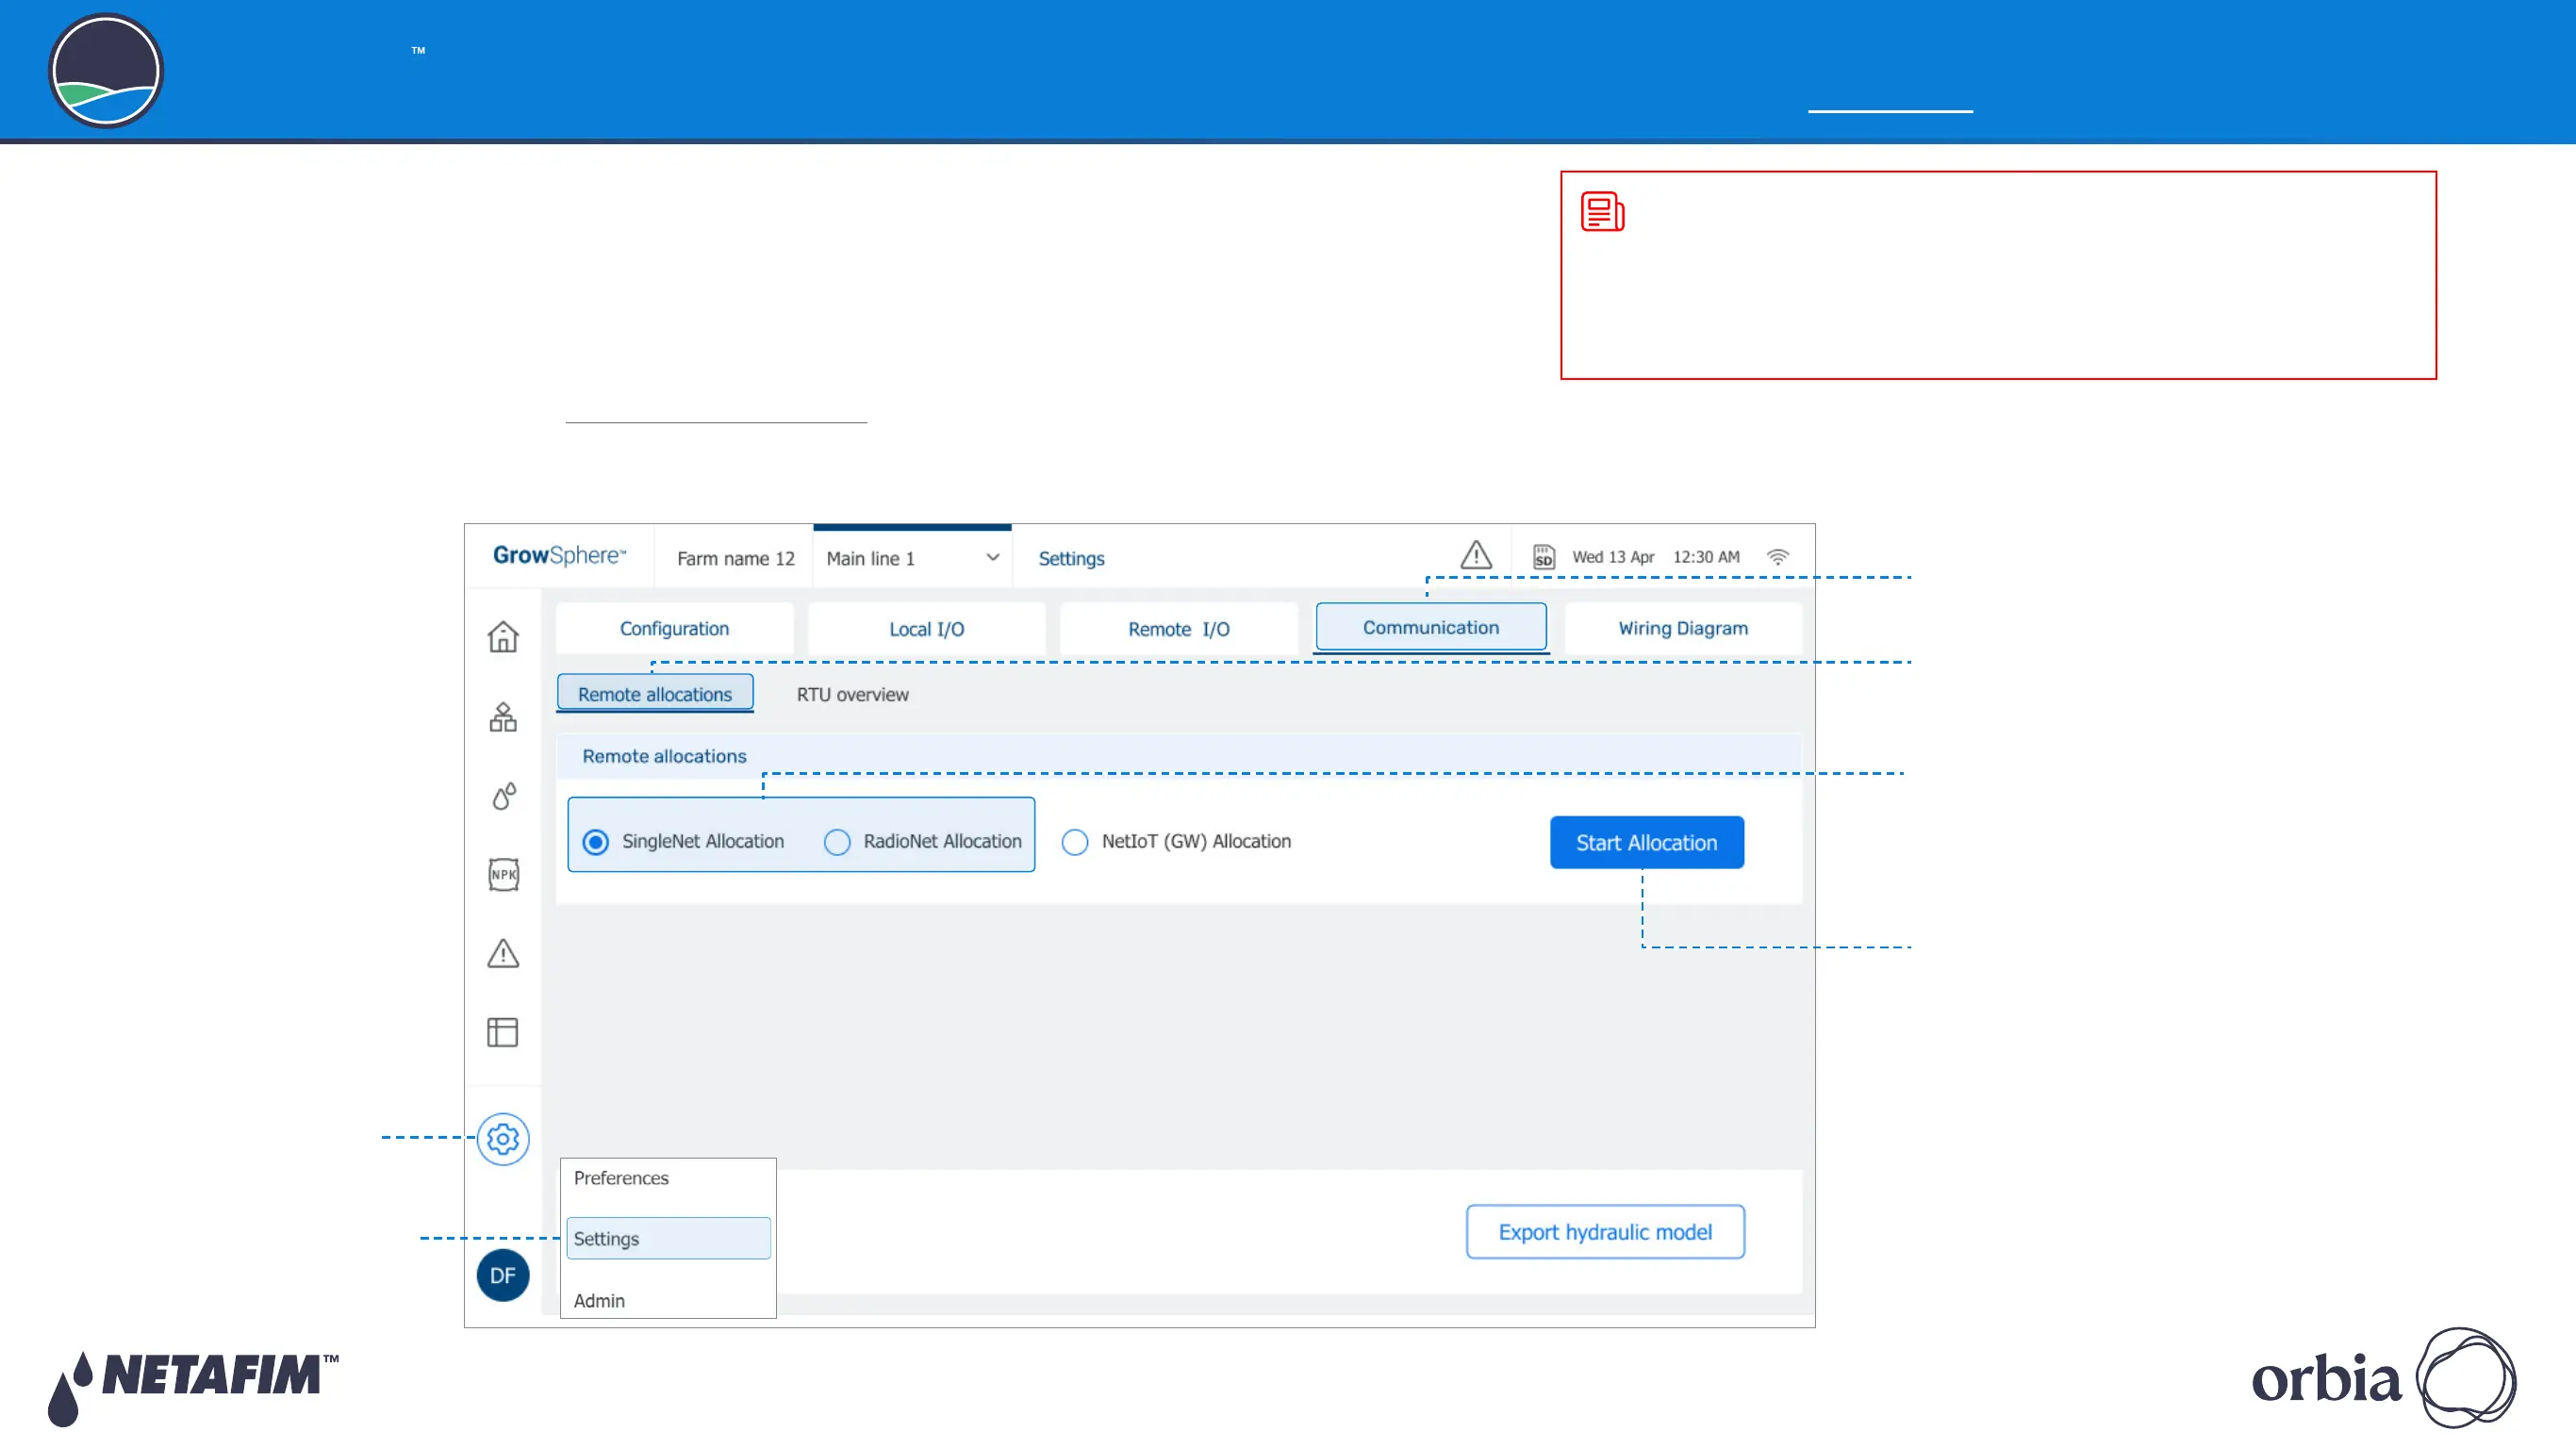2576x1448 pixels.
Task: Click the Start Allocation button
Action: click(x=1647, y=842)
